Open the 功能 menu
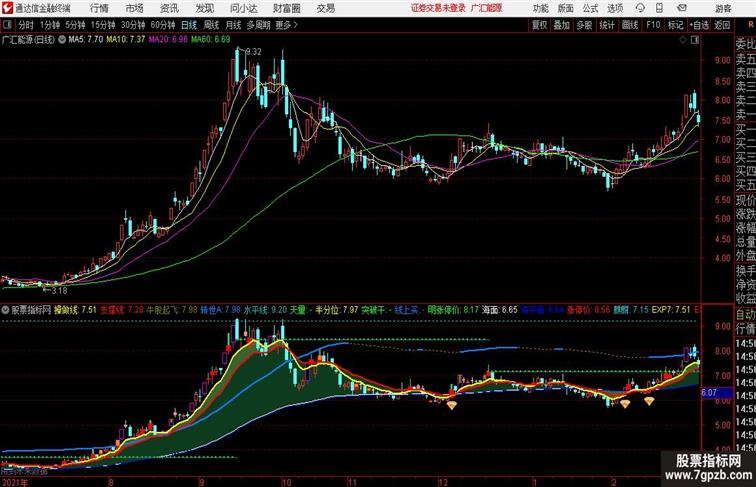 (x=540, y=8)
